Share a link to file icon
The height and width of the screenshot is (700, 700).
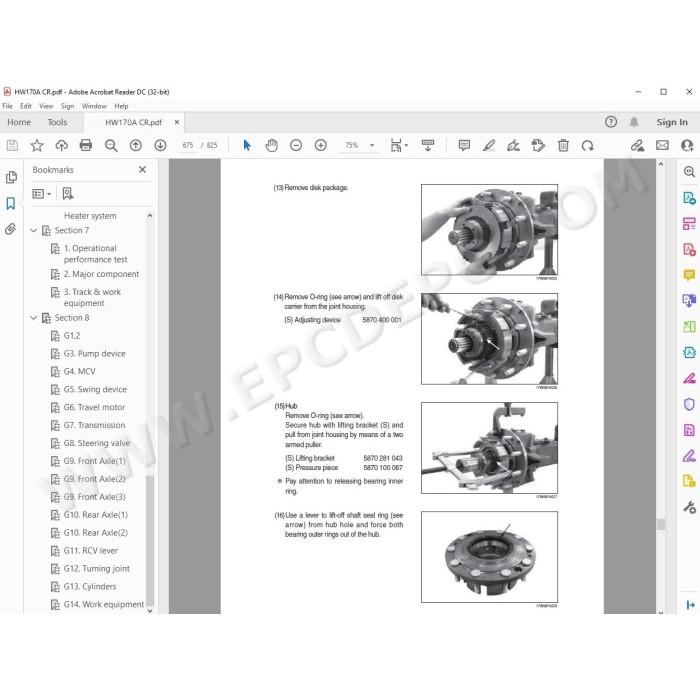click(637, 145)
